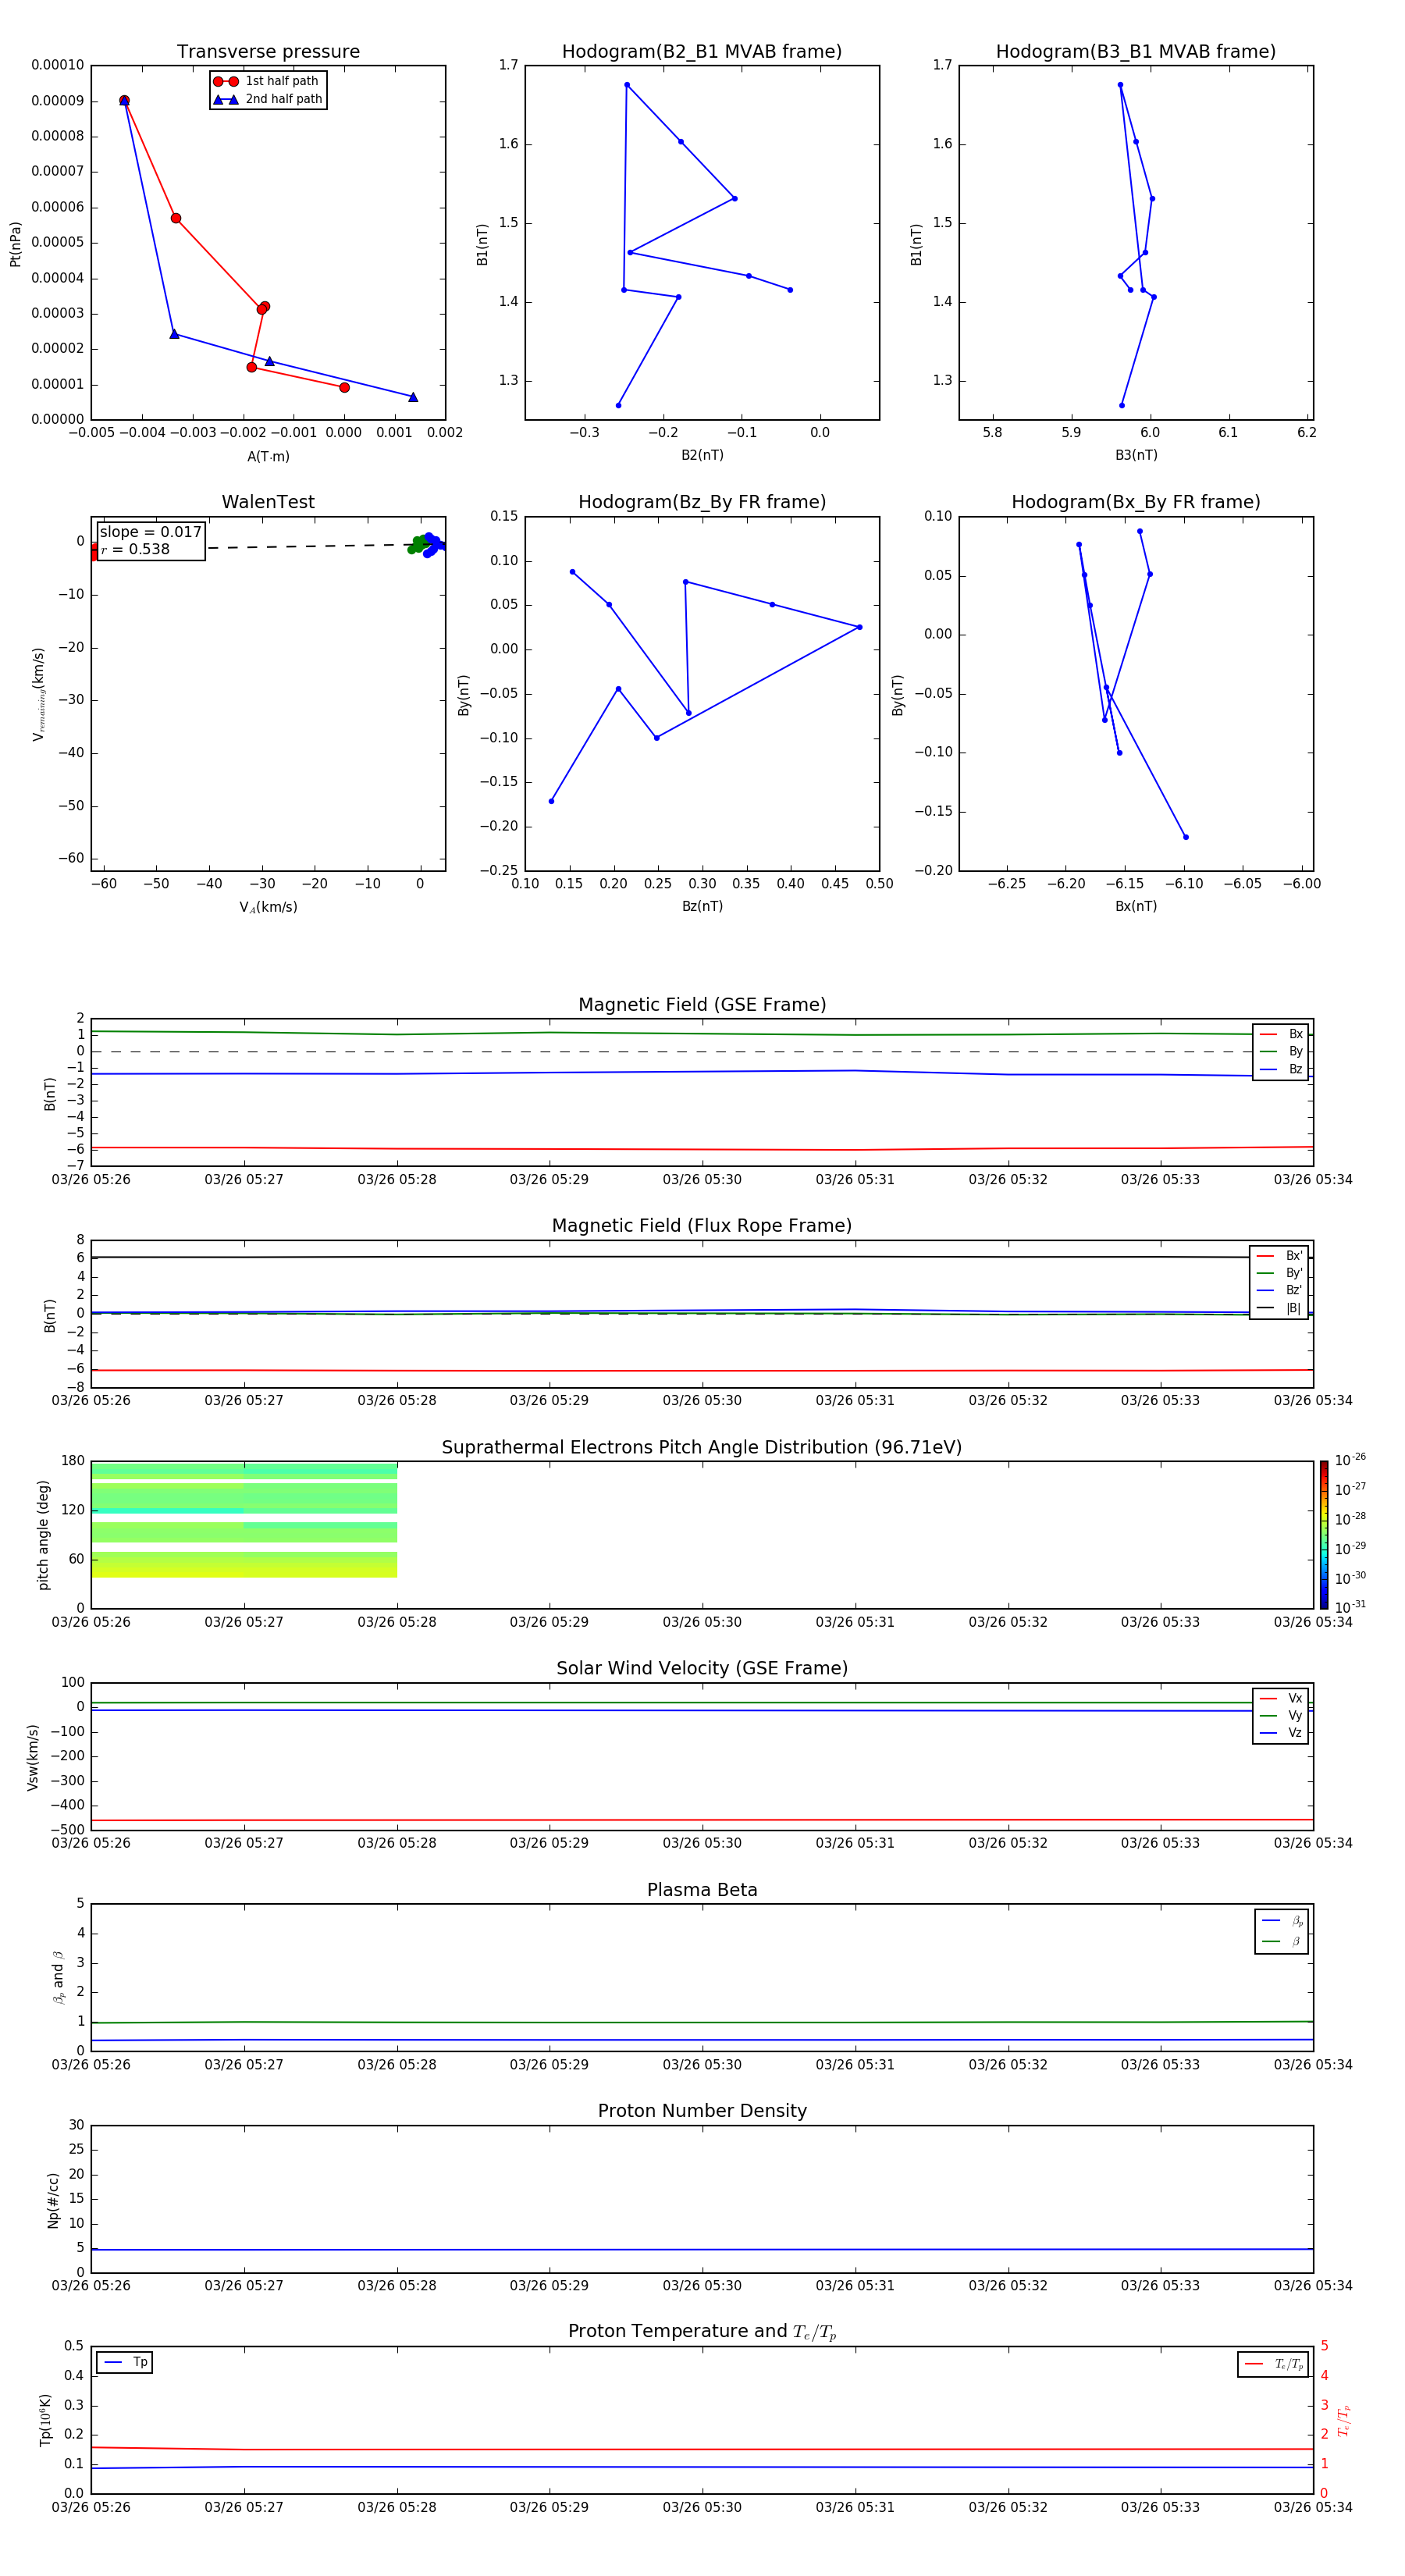Click the pitch angle spectrogram color band
The height and width of the screenshot is (2576, 1405).
point(244,1520)
